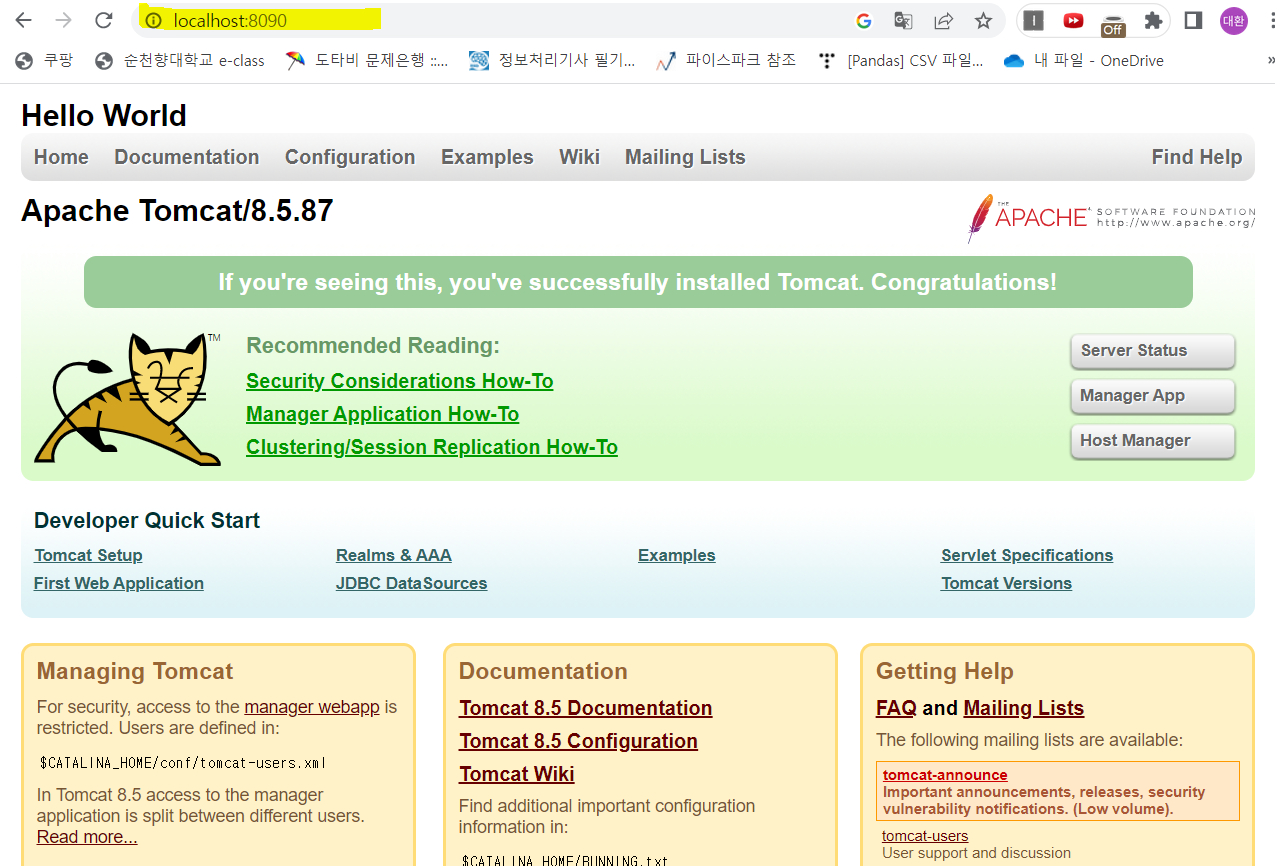Click the Host Manager button
The height and width of the screenshot is (866, 1275).
point(1152,441)
